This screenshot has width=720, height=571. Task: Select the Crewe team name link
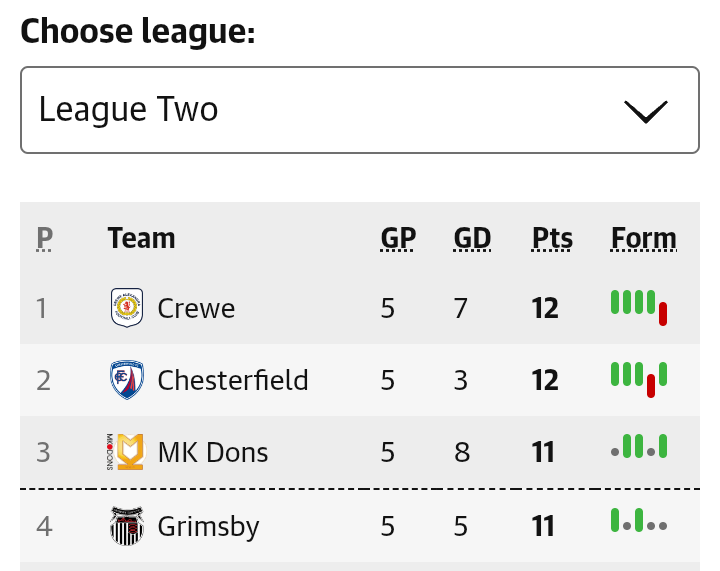click(196, 308)
